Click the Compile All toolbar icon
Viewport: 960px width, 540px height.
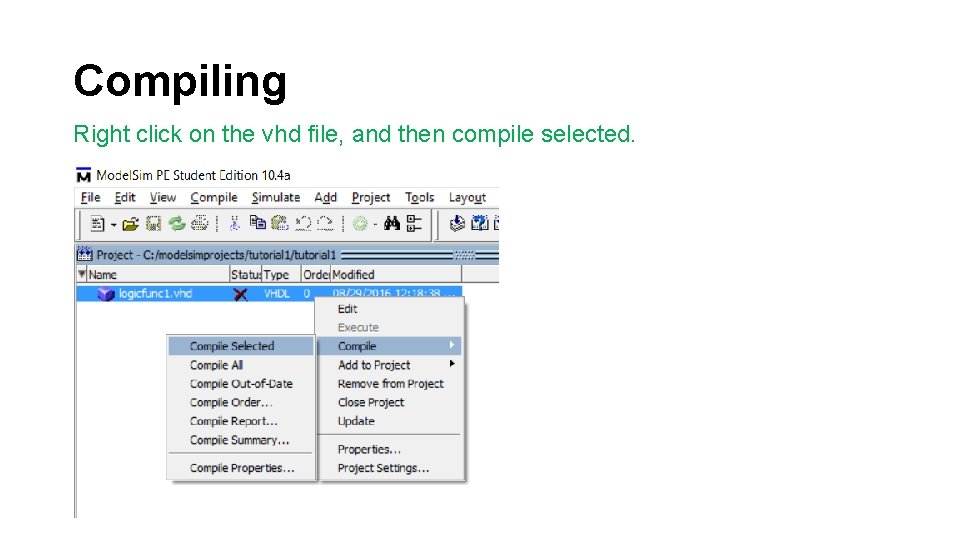(479, 223)
